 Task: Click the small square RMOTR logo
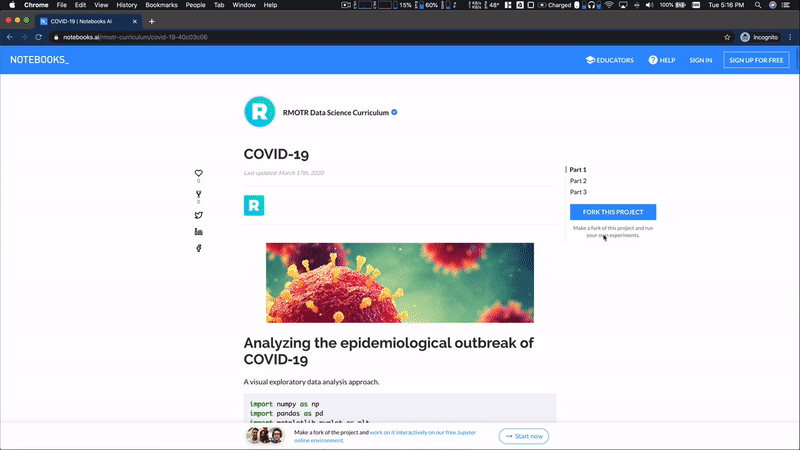pos(254,206)
